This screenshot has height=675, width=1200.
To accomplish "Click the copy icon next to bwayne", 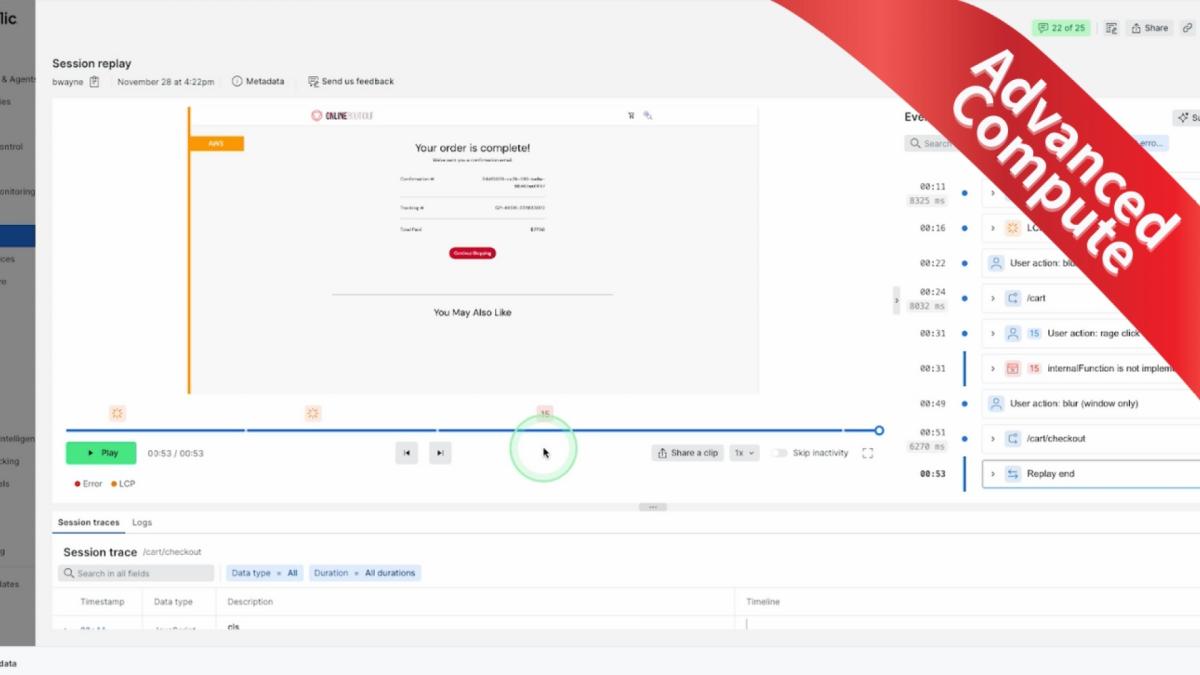I will pyautogui.click(x=94, y=82).
